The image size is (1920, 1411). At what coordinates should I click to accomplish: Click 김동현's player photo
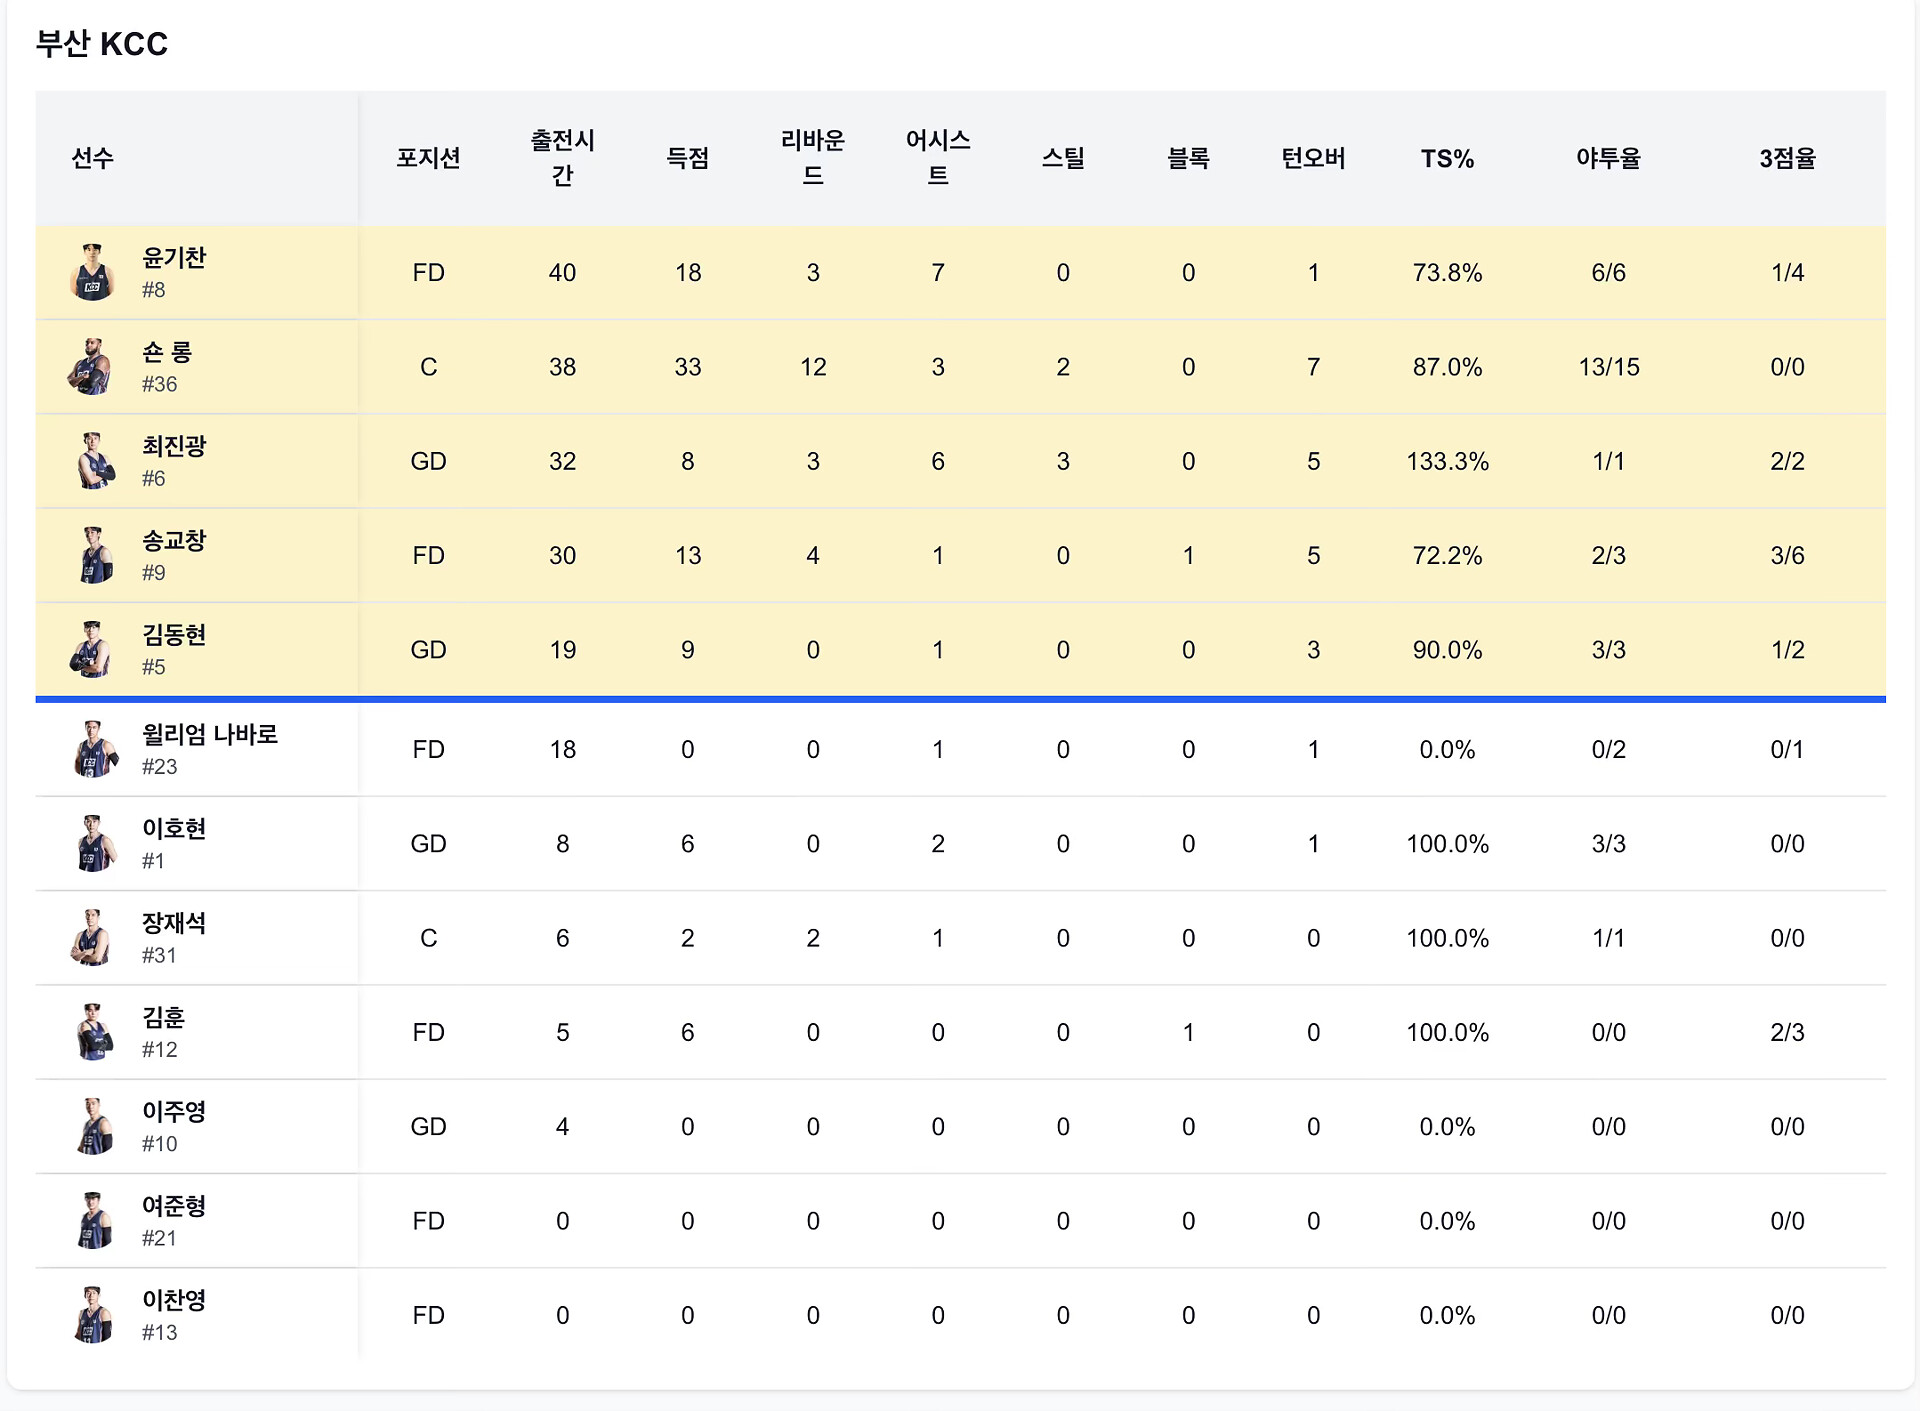[92, 649]
